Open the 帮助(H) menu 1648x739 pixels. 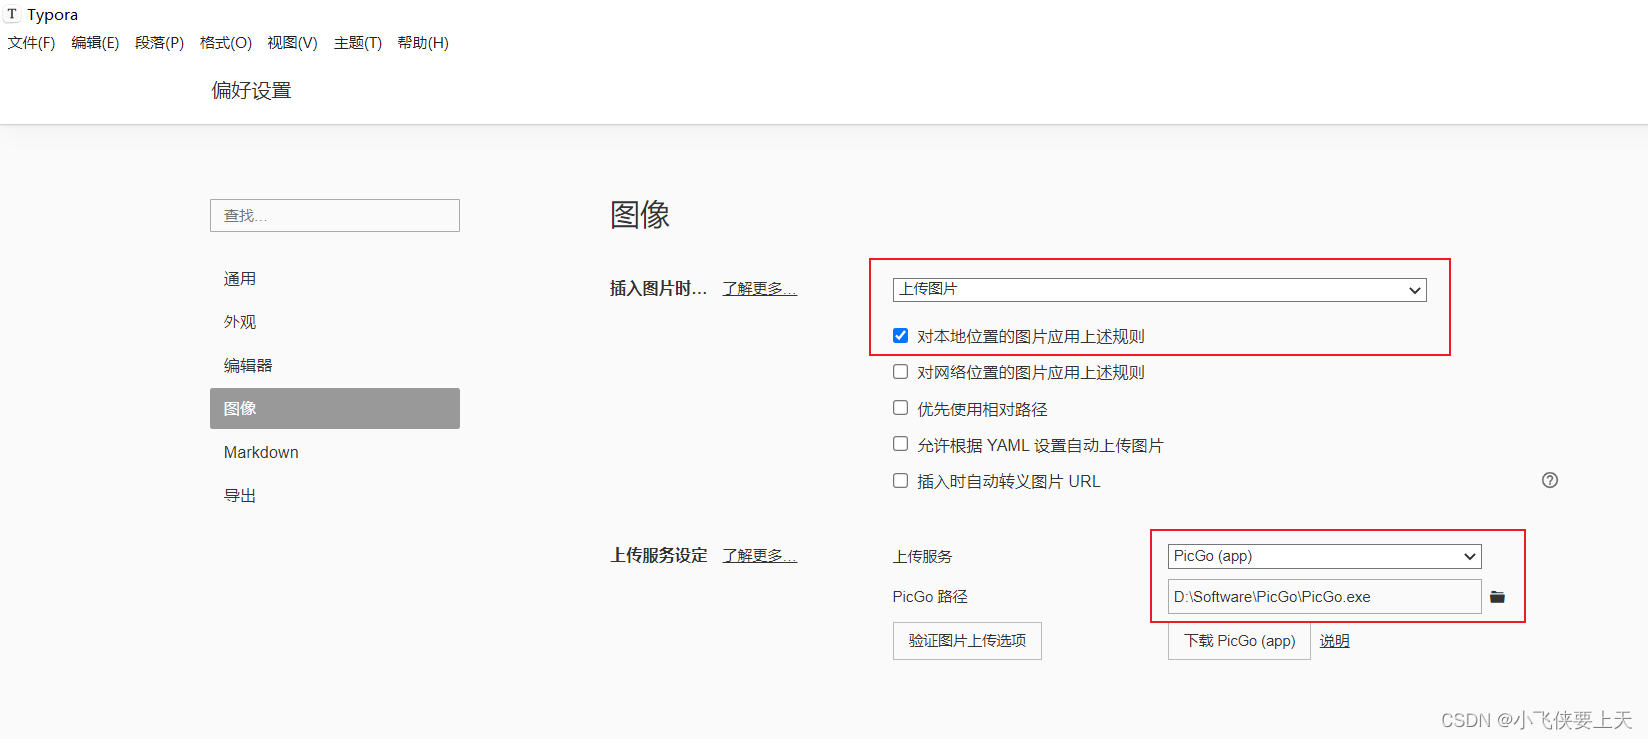[423, 43]
